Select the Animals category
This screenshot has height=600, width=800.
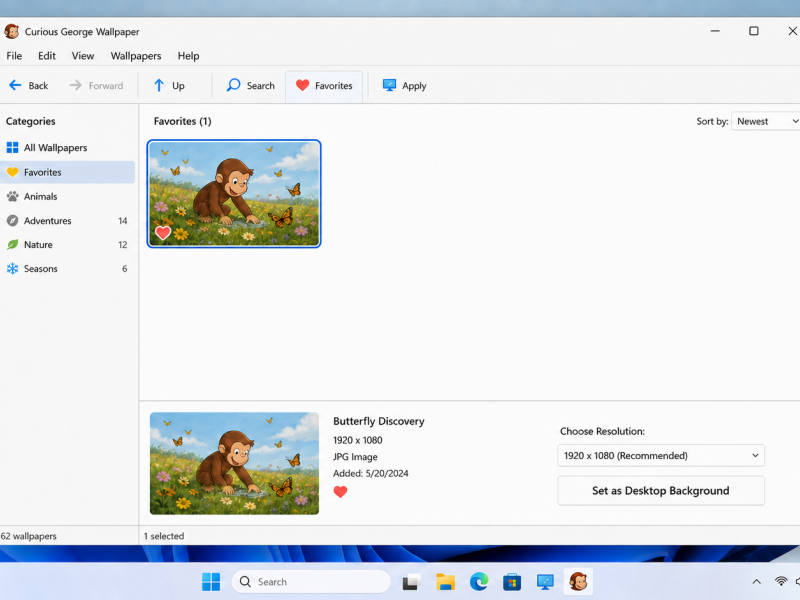(x=67, y=196)
